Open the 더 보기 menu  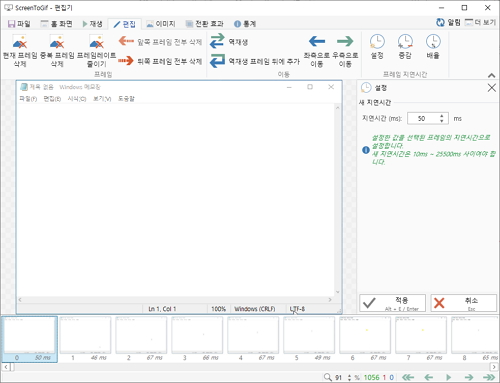click(480, 22)
